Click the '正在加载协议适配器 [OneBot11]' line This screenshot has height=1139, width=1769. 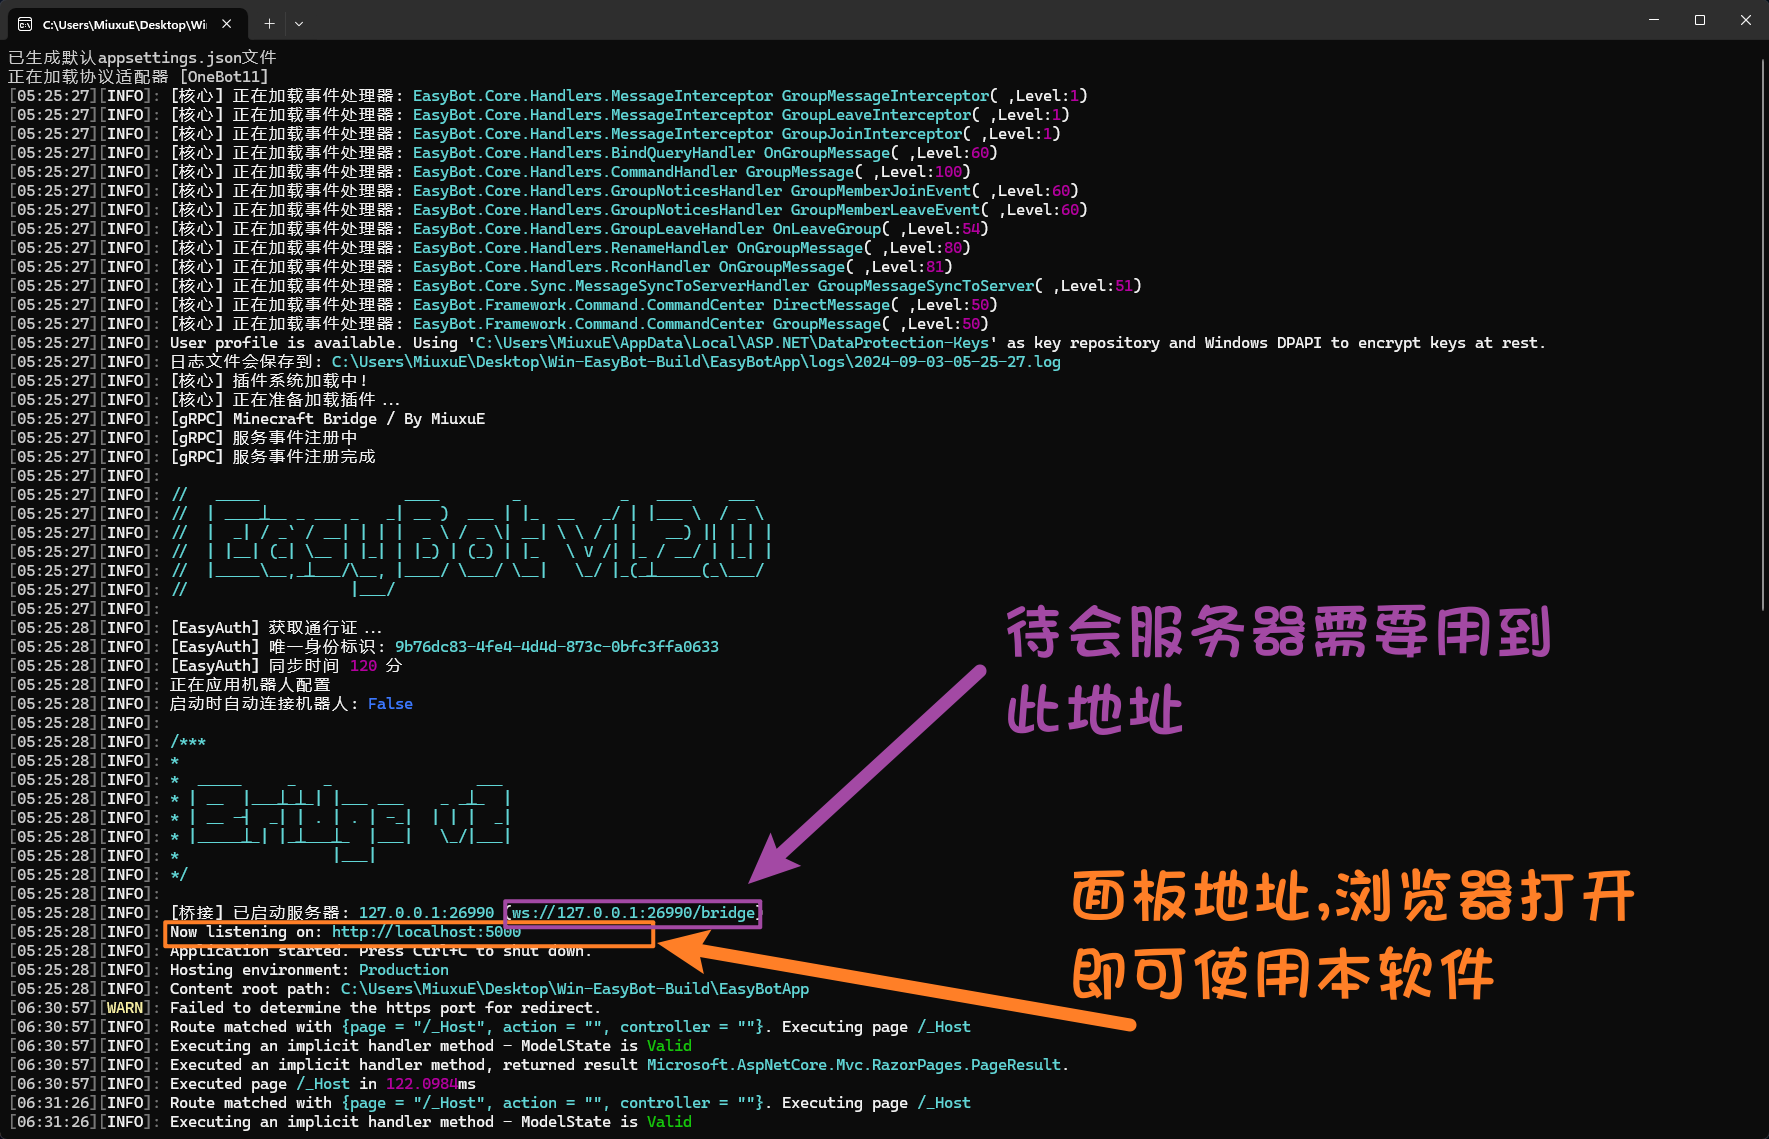tap(138, 77)
